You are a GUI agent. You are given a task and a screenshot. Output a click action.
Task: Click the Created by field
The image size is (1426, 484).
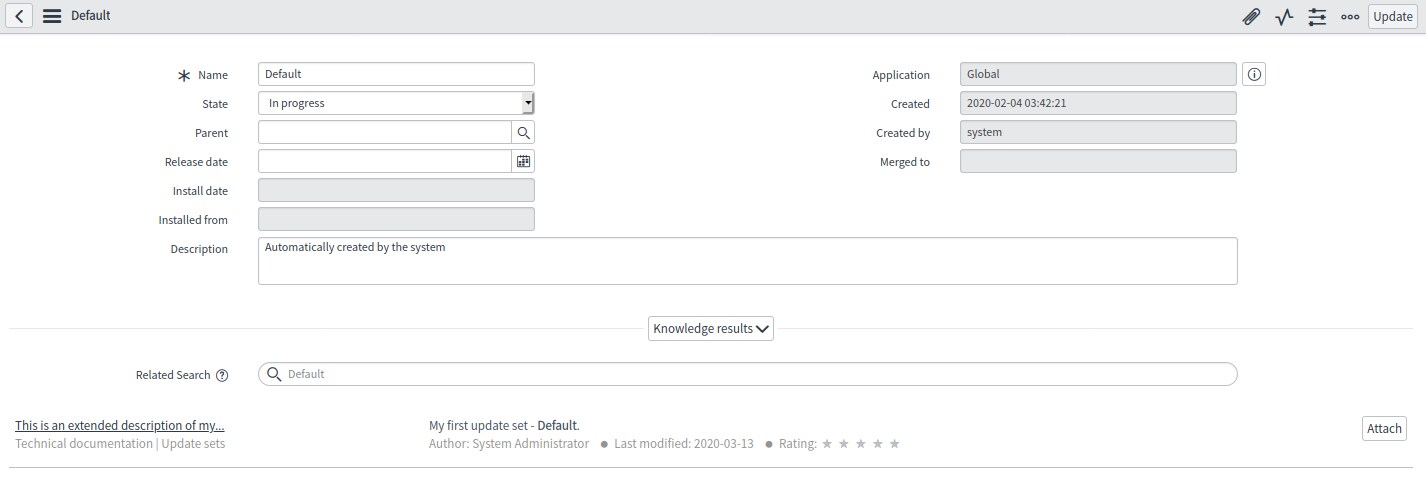[x=1098, y=132]
